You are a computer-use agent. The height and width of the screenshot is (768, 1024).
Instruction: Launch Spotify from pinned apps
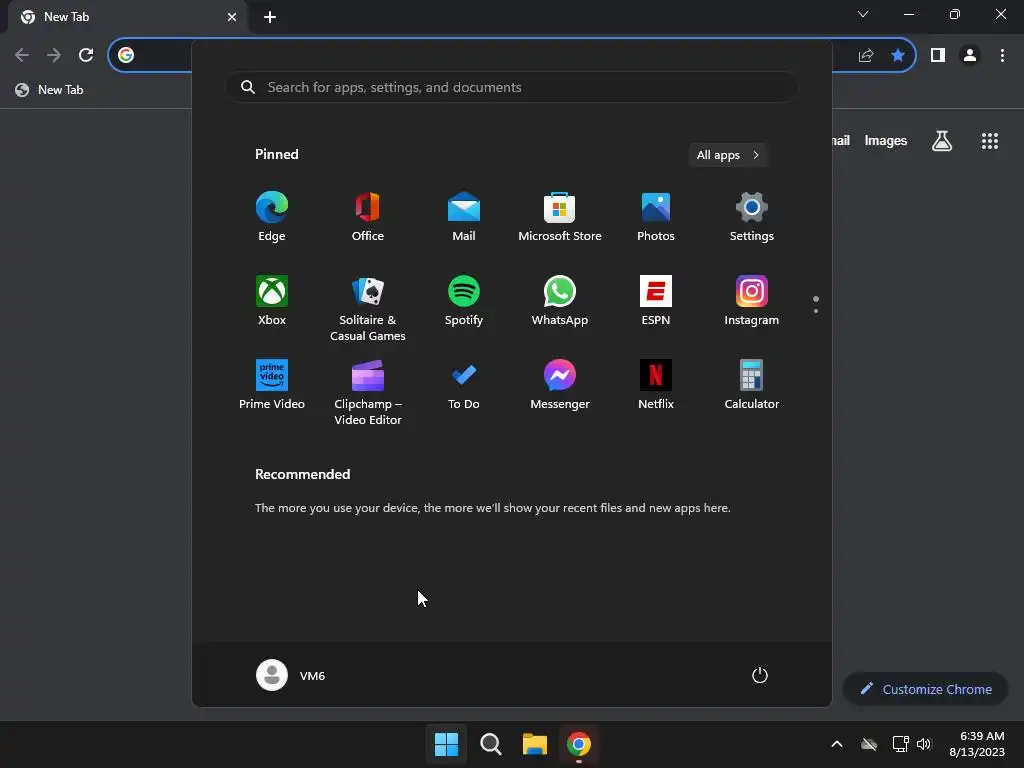tap(464, 300)
